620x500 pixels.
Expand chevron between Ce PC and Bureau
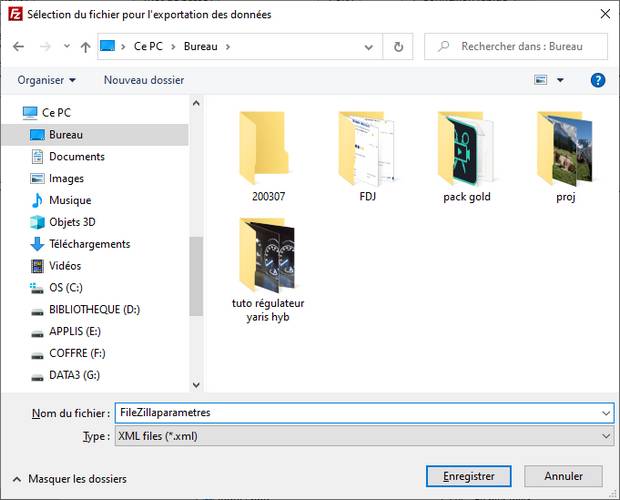(x=173, y=47)
